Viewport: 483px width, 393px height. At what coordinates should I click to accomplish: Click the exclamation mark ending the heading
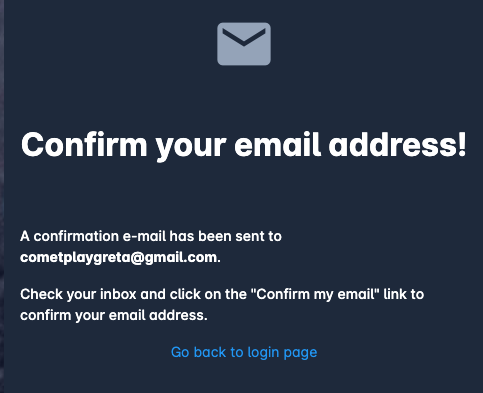pyautogui.click(x=462, y=143)
